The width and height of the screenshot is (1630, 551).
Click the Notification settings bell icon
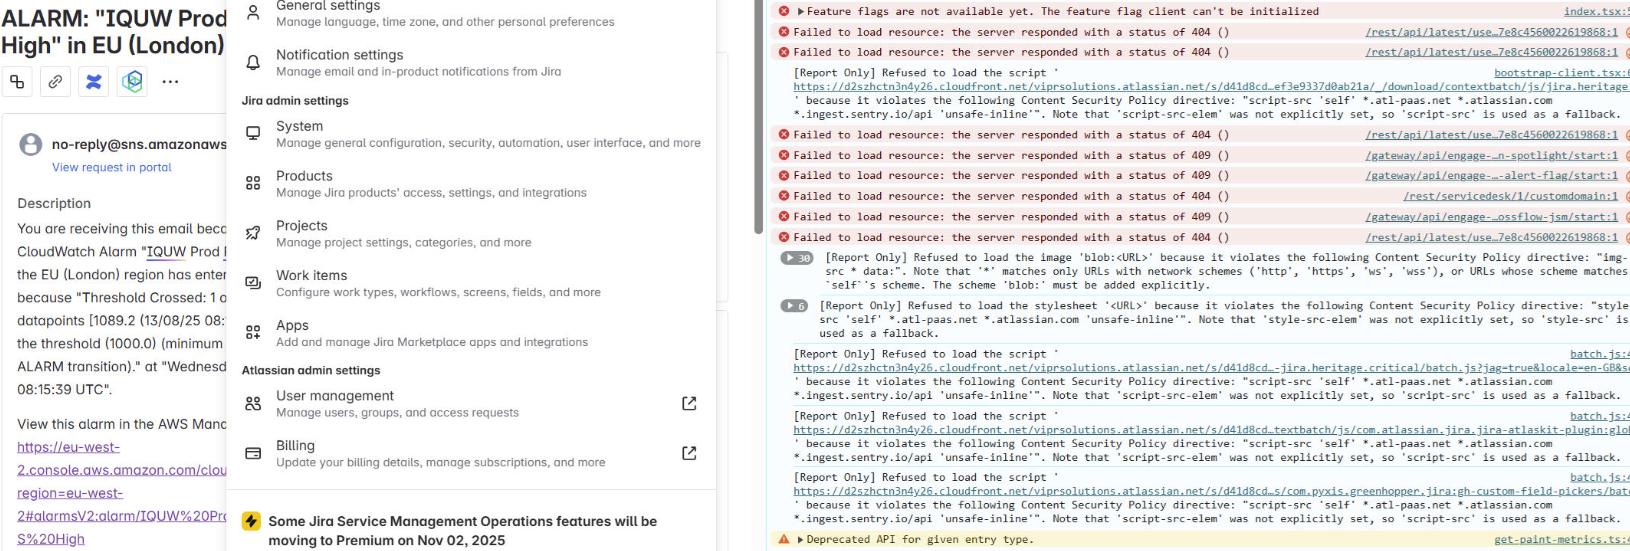[253, 62]
